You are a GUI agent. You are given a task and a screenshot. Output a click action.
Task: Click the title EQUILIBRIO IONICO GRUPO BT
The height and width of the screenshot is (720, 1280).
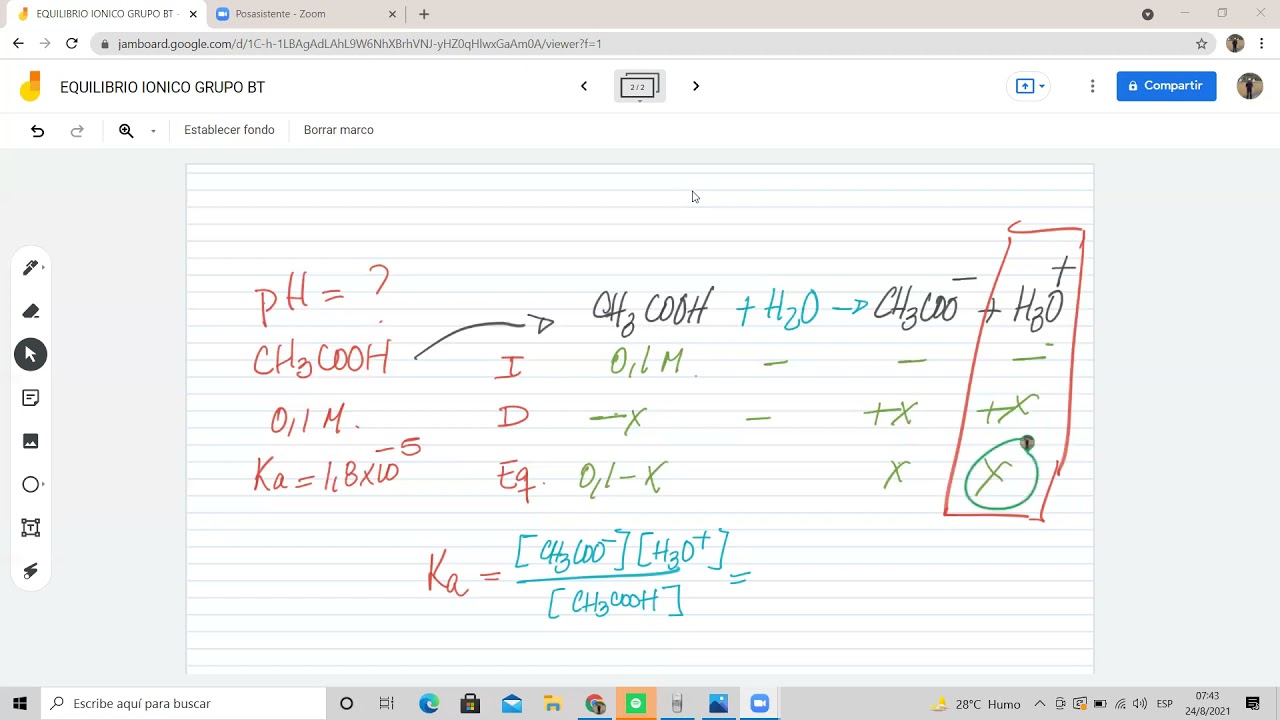(x=162, y=87)
